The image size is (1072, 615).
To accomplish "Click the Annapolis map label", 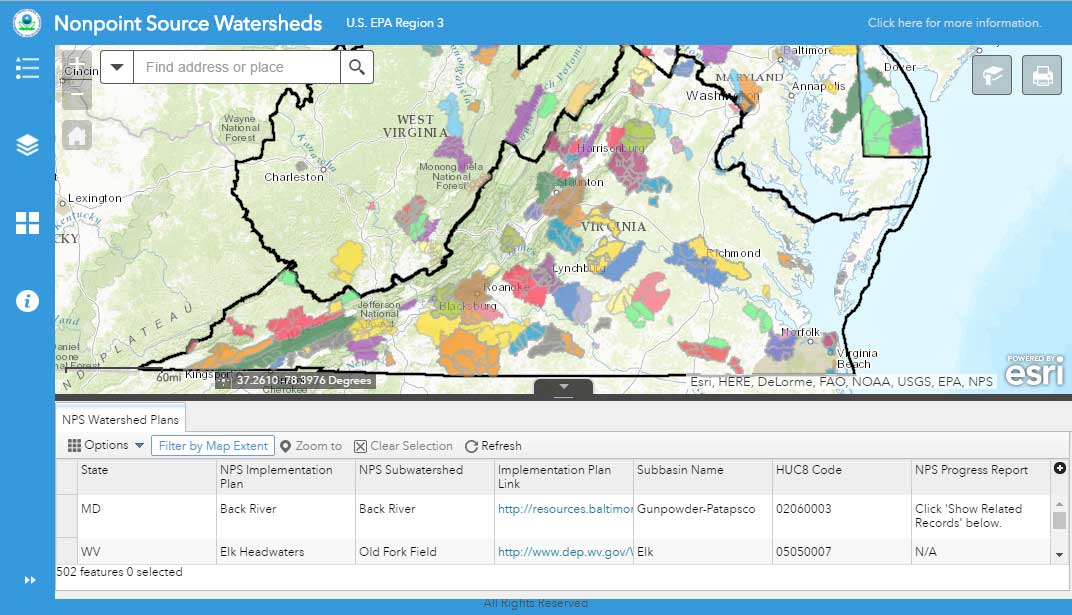I will pos(818,87).
